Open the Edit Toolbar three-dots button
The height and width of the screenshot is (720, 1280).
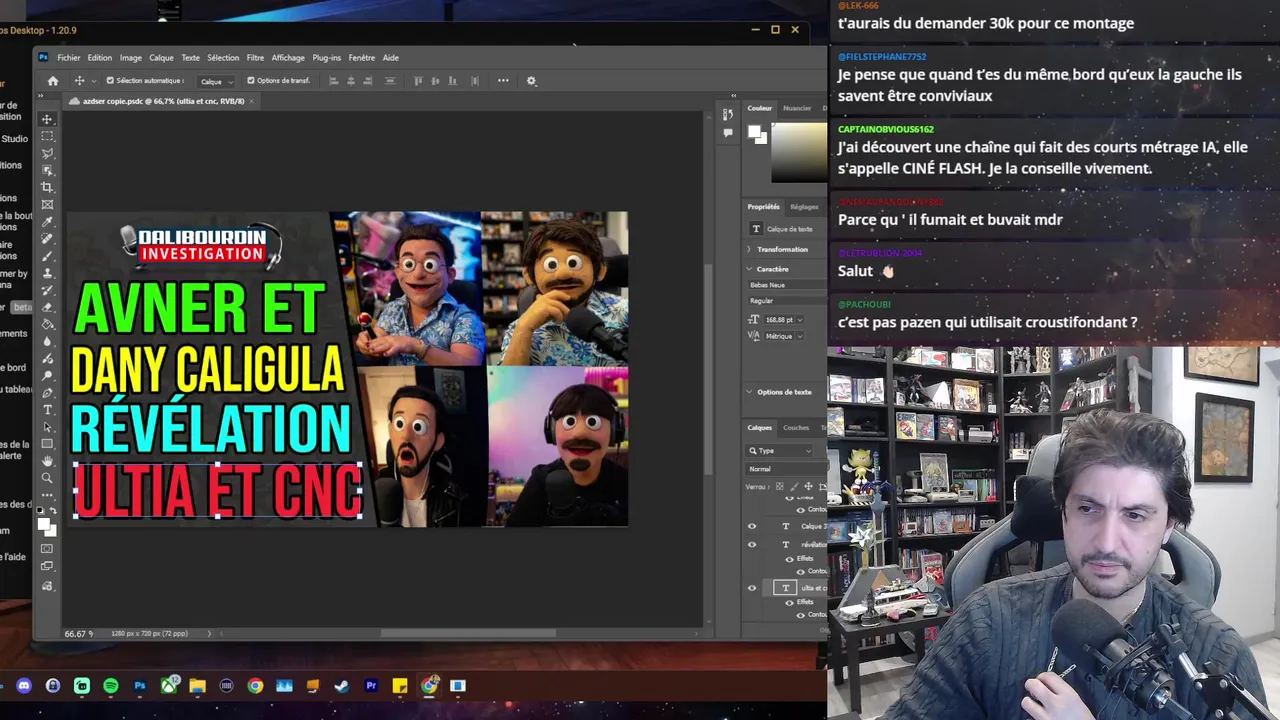pyautogui.click(x=47, y=495)
